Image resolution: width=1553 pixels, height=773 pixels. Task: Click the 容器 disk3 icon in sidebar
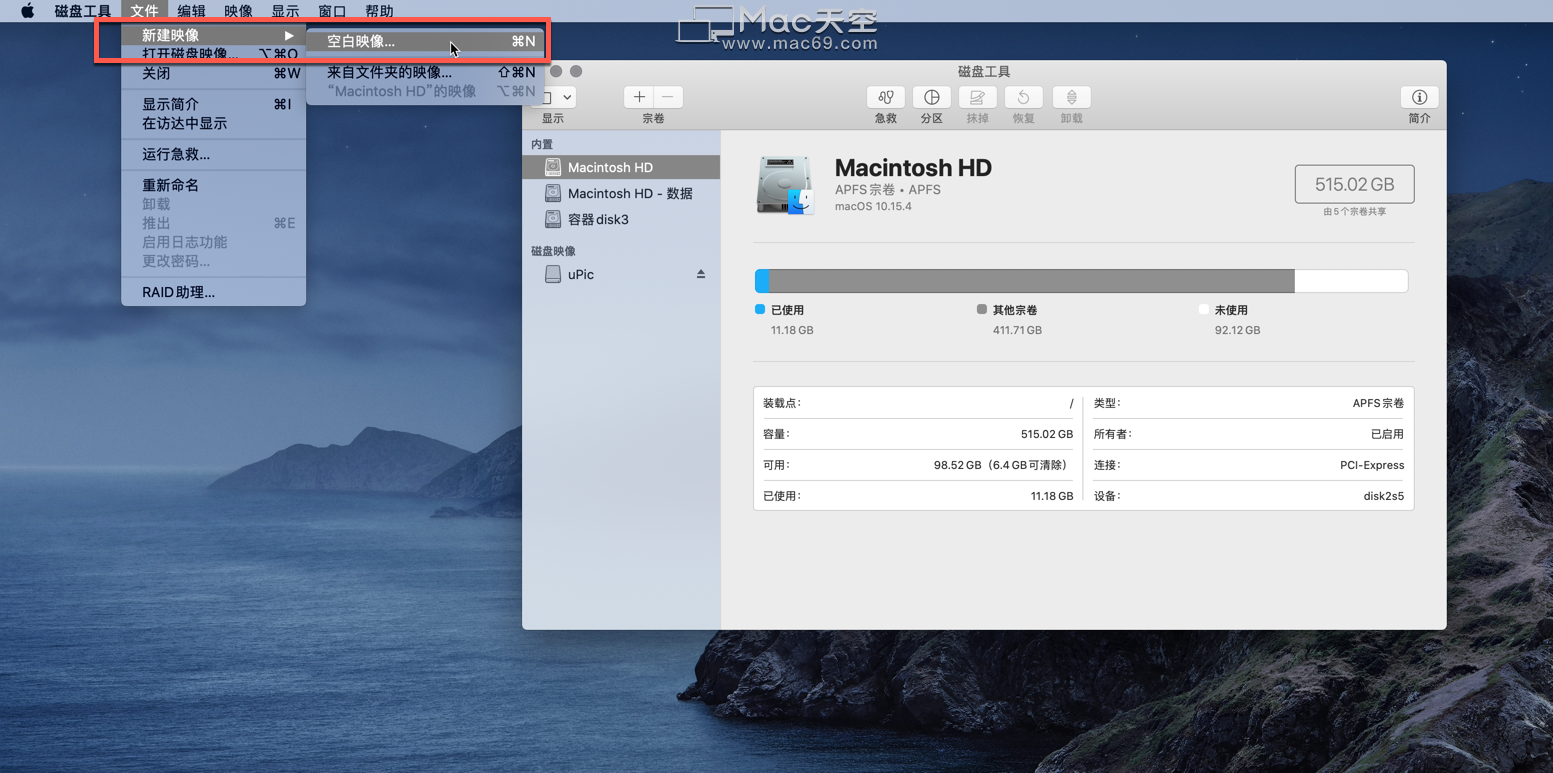[x=553, y=219]
